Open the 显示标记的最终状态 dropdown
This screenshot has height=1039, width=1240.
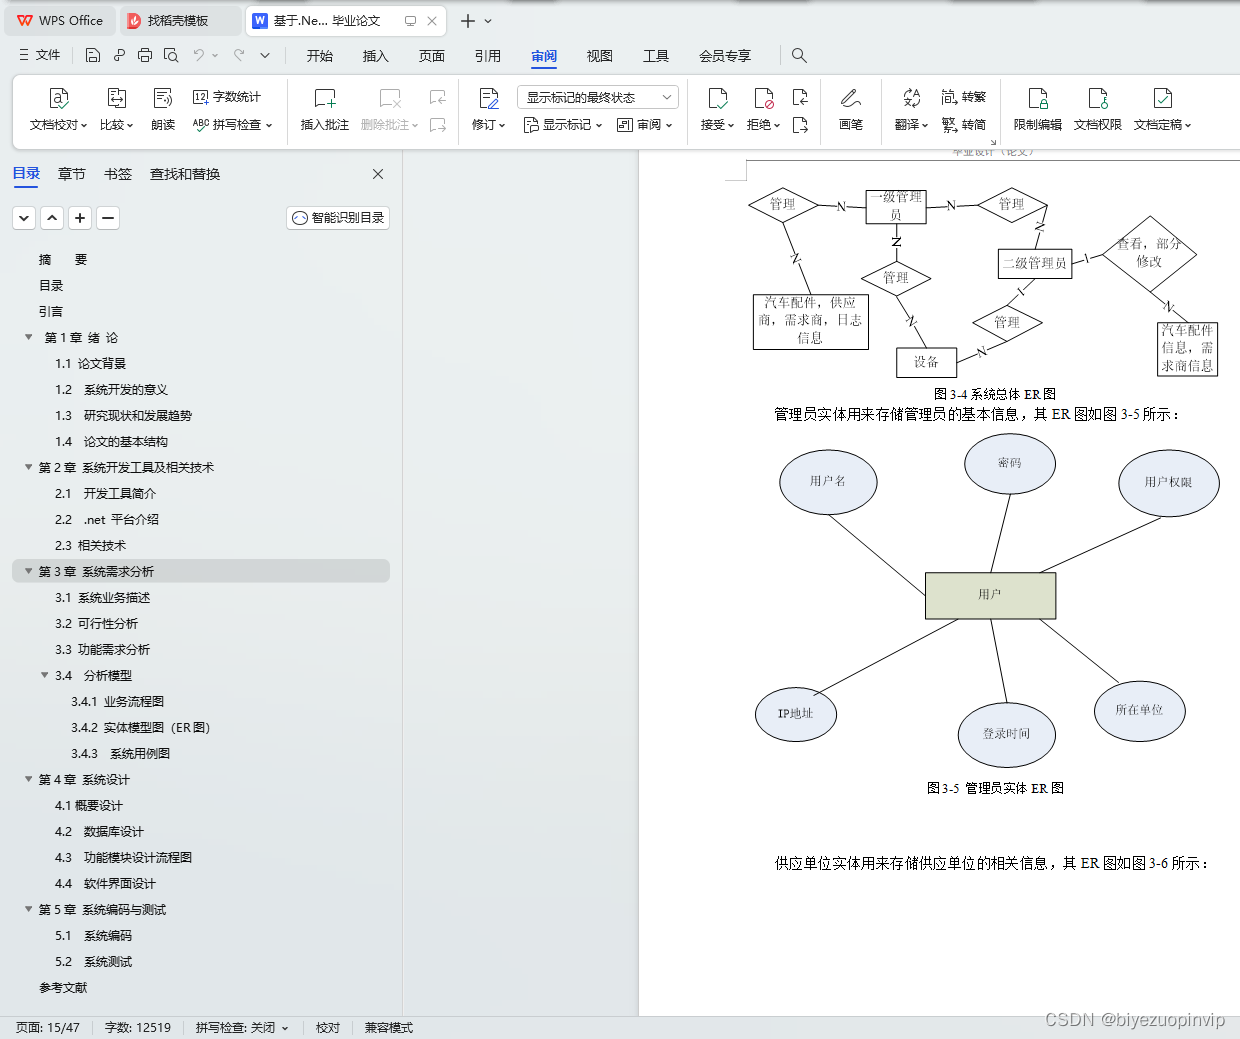598,97
